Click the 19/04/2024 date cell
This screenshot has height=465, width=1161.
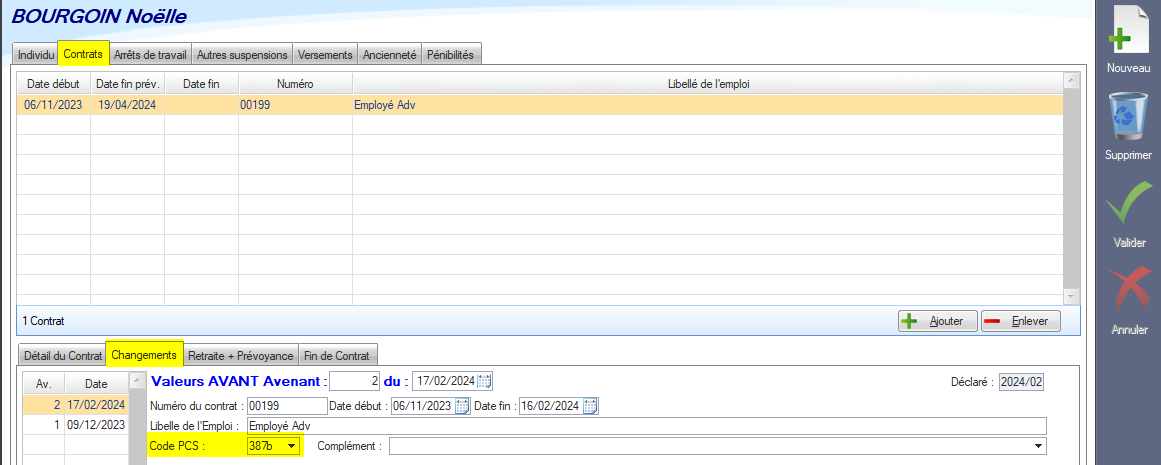point(127,105)
